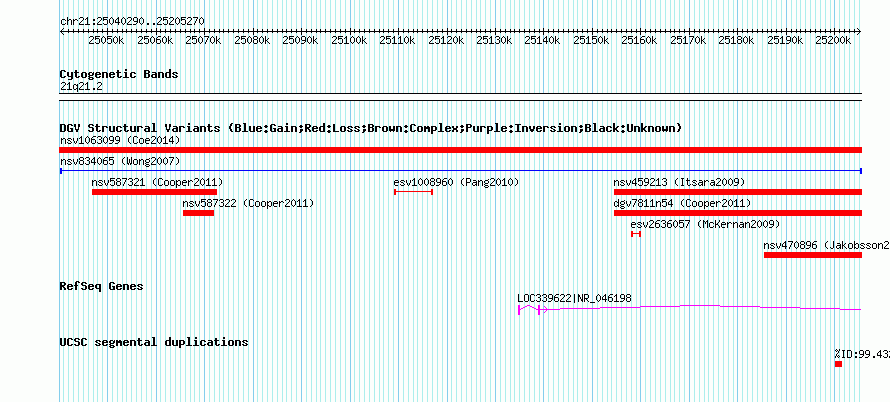Screen dimensions: 890x402
Task: Click the 25110k ruler position
Action: (x=397, y=40)
